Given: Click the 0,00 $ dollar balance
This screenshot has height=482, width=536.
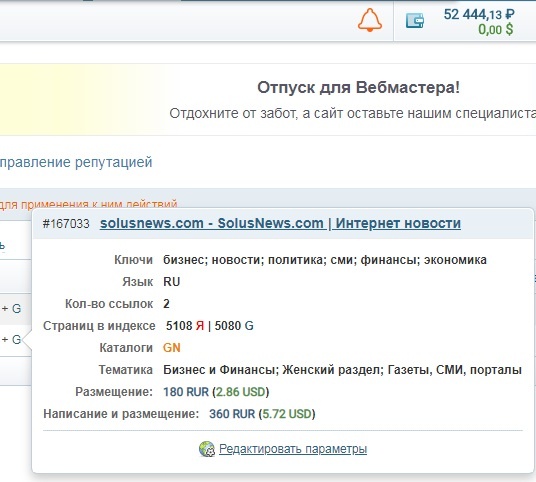Looking at the screenshot, I should tap(496, 29).
